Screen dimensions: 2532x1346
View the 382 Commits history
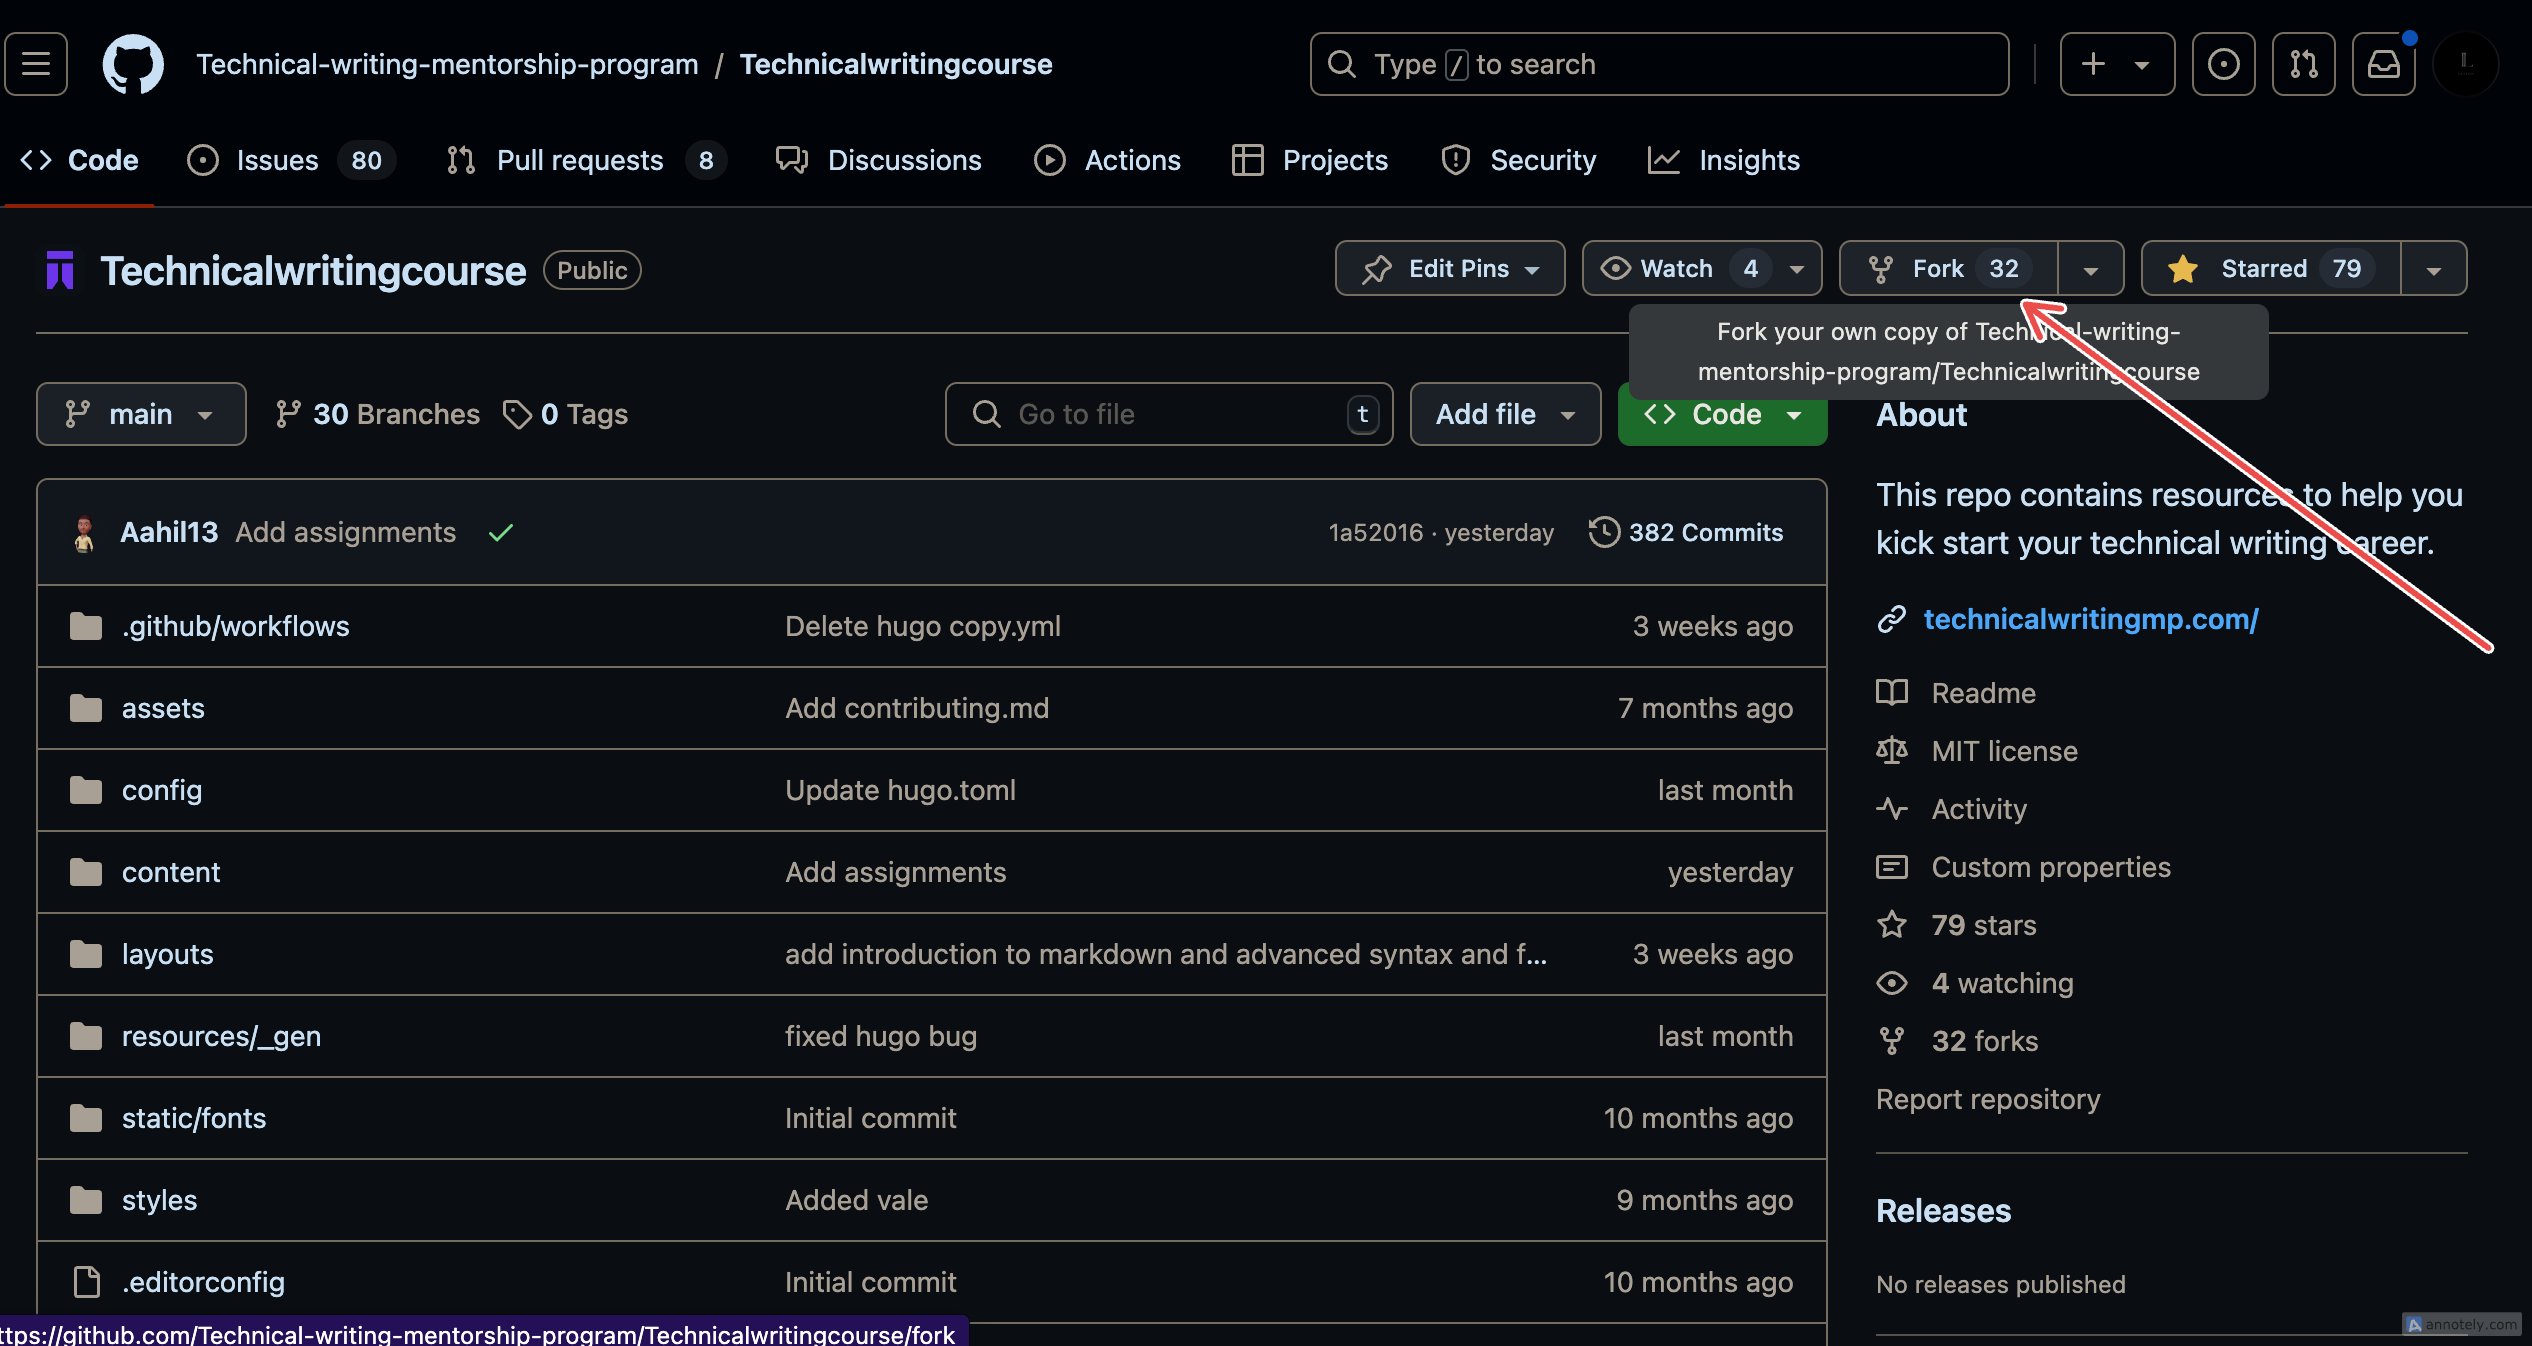1686,532
